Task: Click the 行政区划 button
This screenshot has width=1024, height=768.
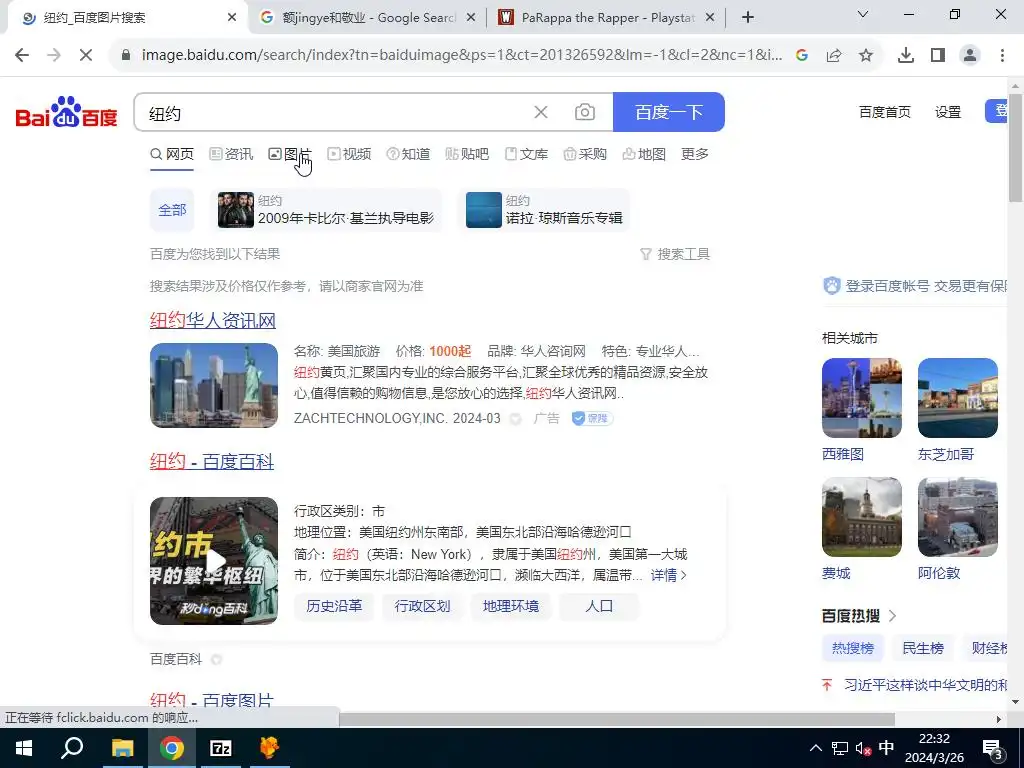Action: [x=423, y=607]
